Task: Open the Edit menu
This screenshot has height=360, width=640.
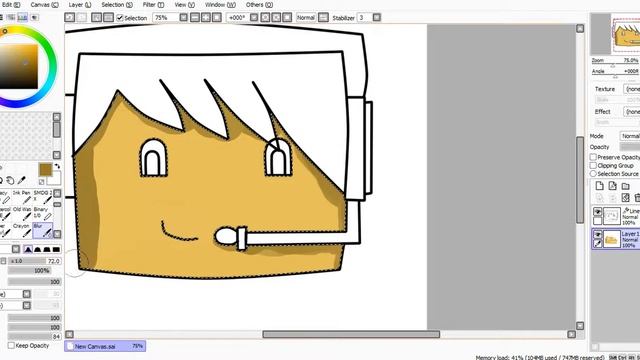Action: [x=11, y=5]
